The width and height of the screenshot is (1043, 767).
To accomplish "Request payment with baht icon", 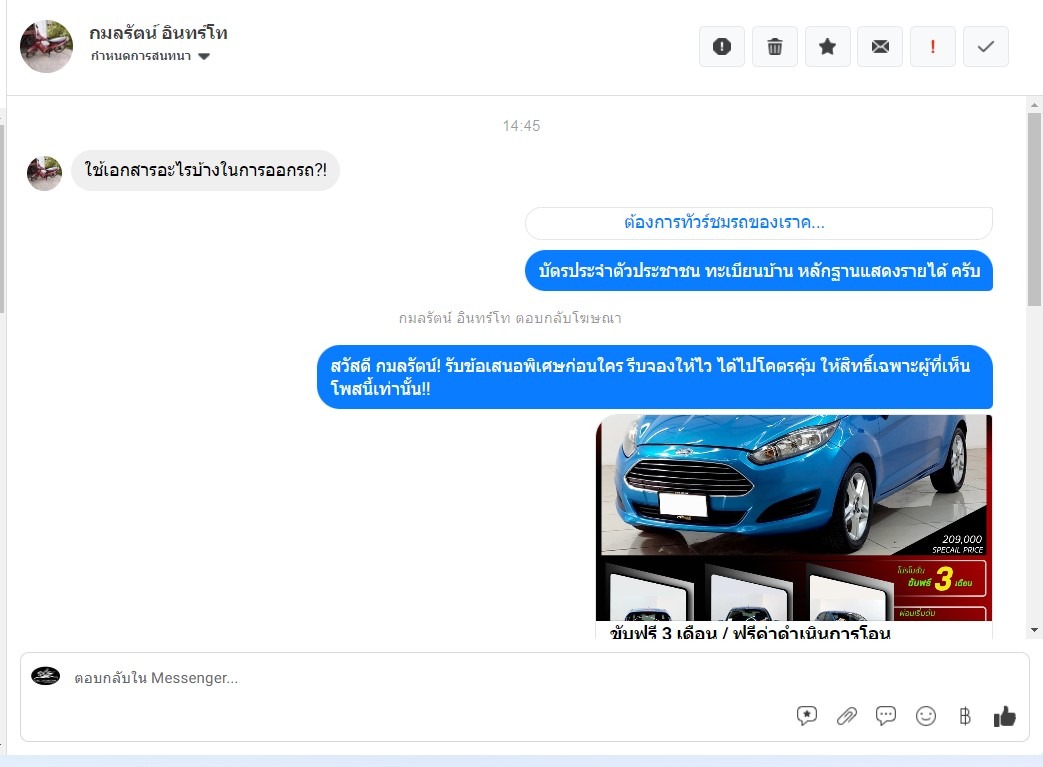I will tap(965, 716).
